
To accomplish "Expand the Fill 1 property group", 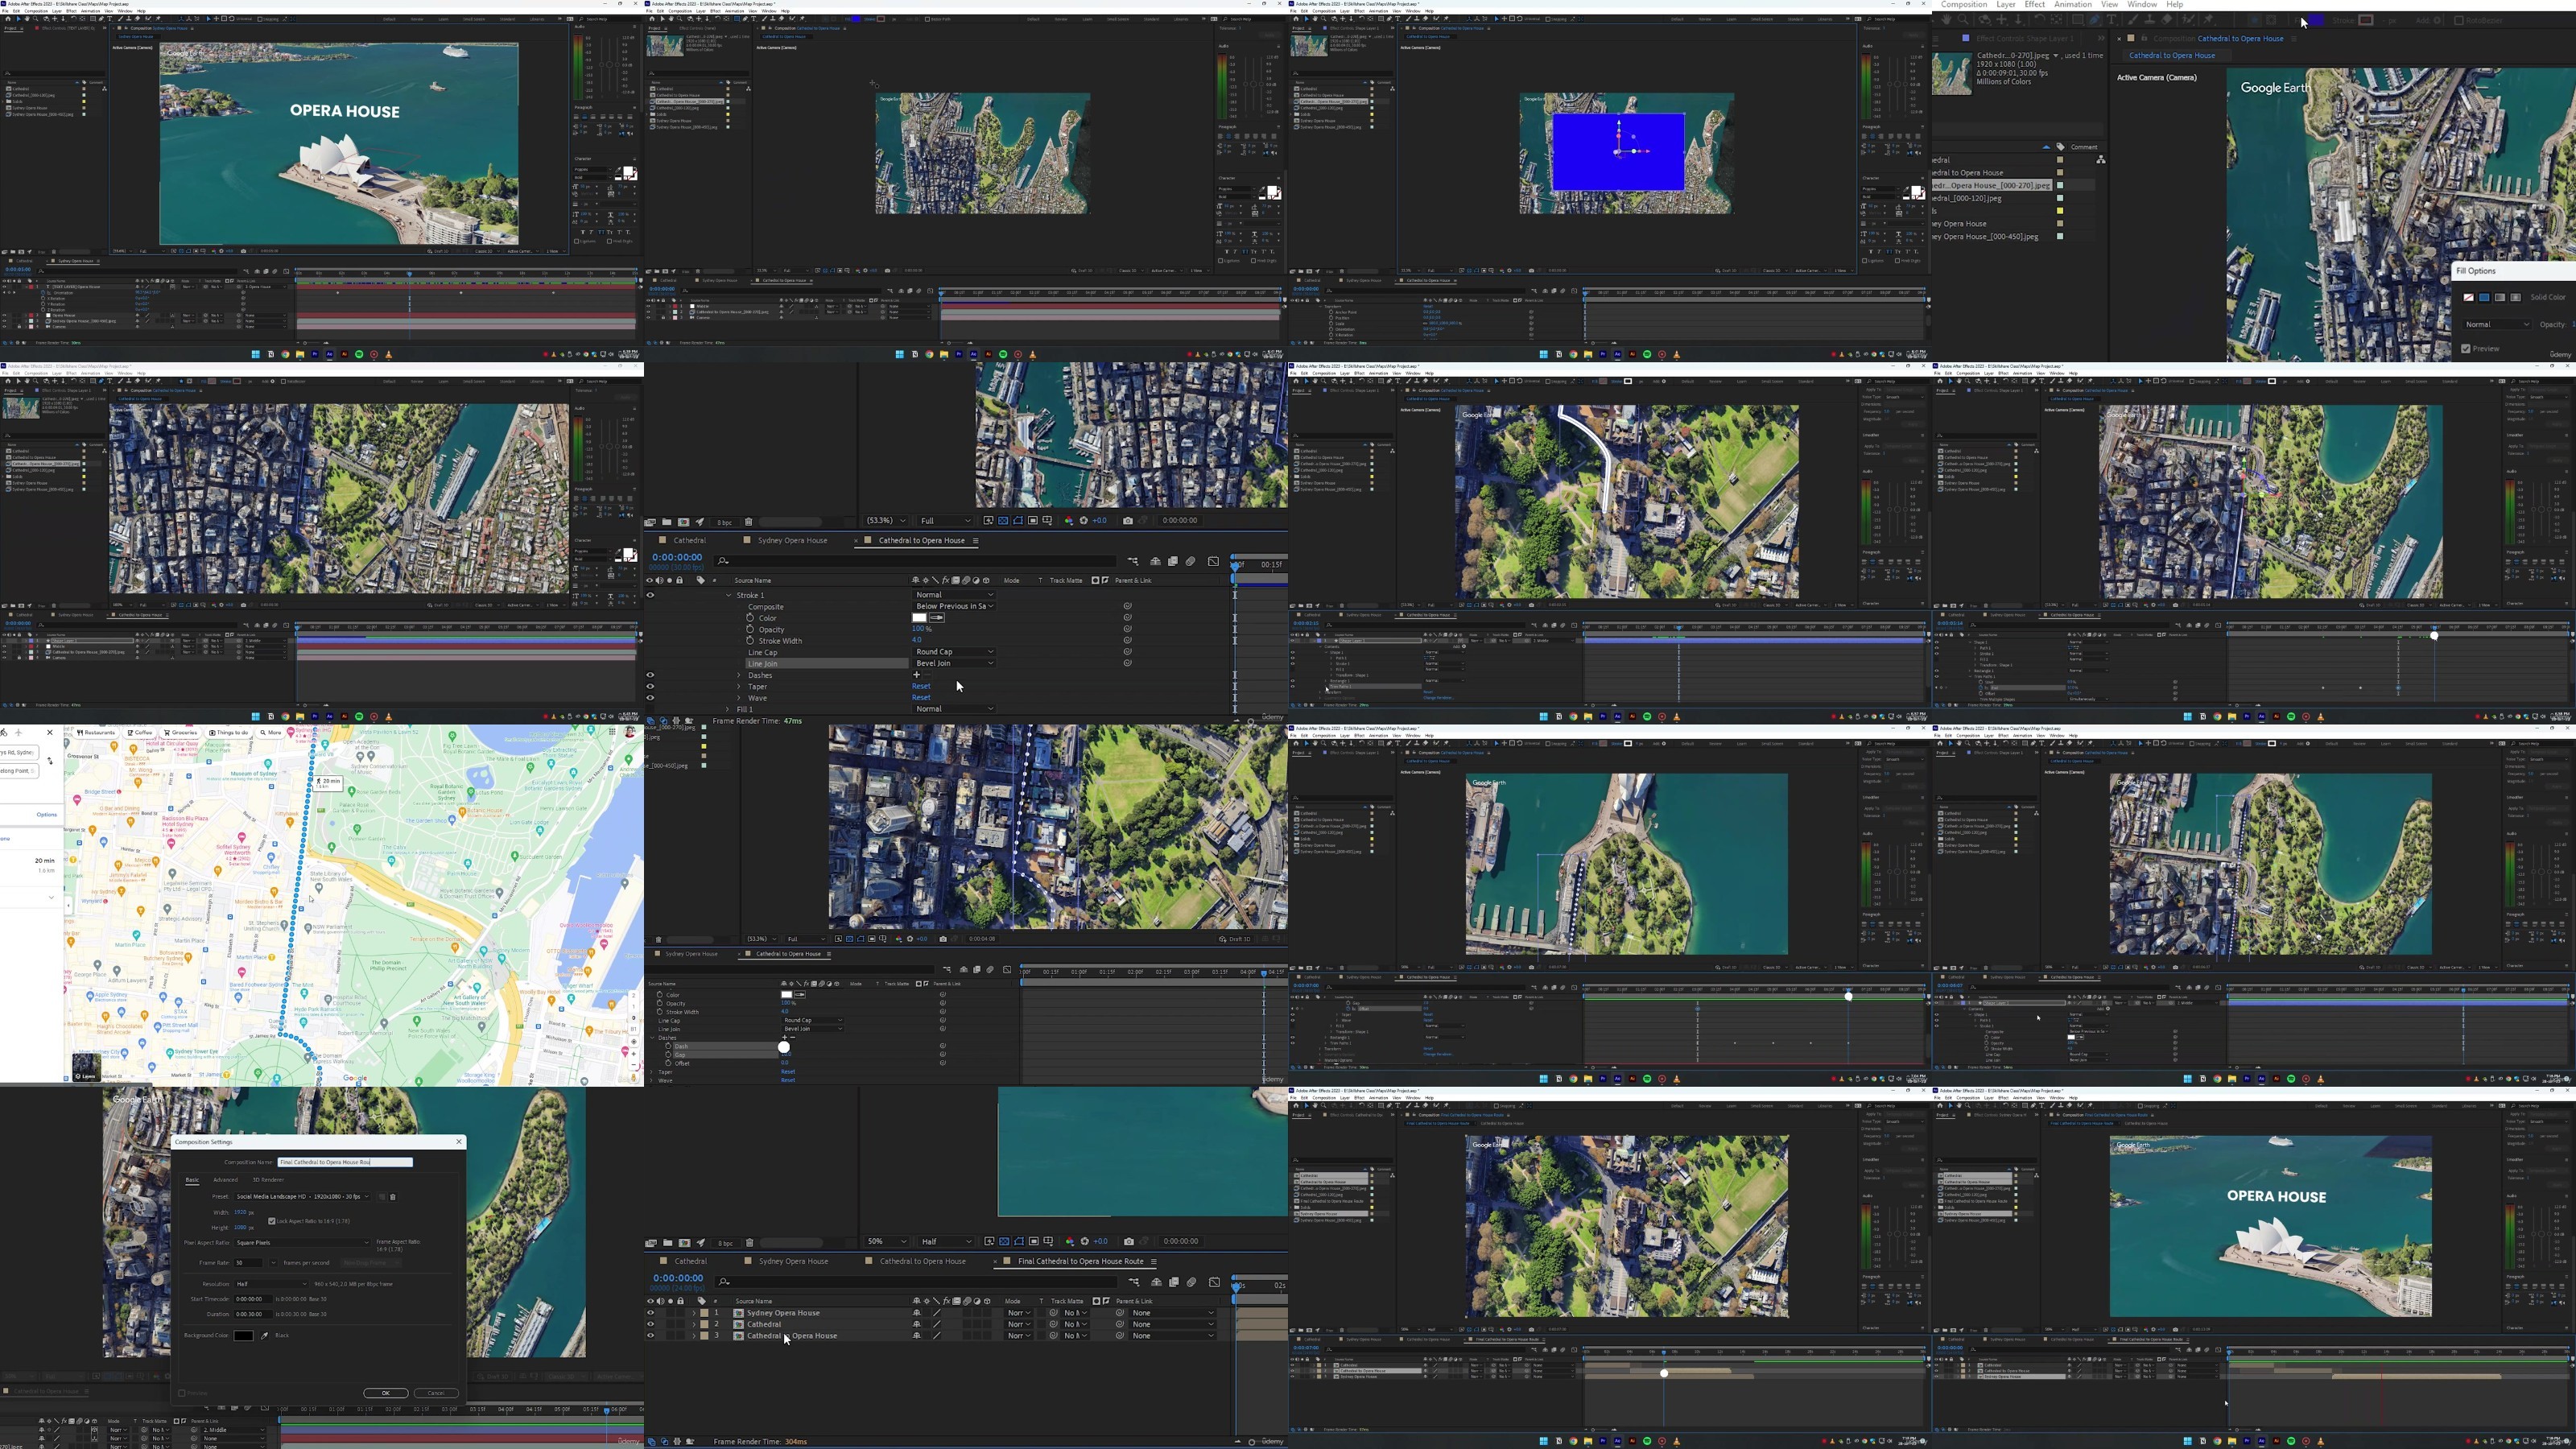I will (x=728, y=709).
